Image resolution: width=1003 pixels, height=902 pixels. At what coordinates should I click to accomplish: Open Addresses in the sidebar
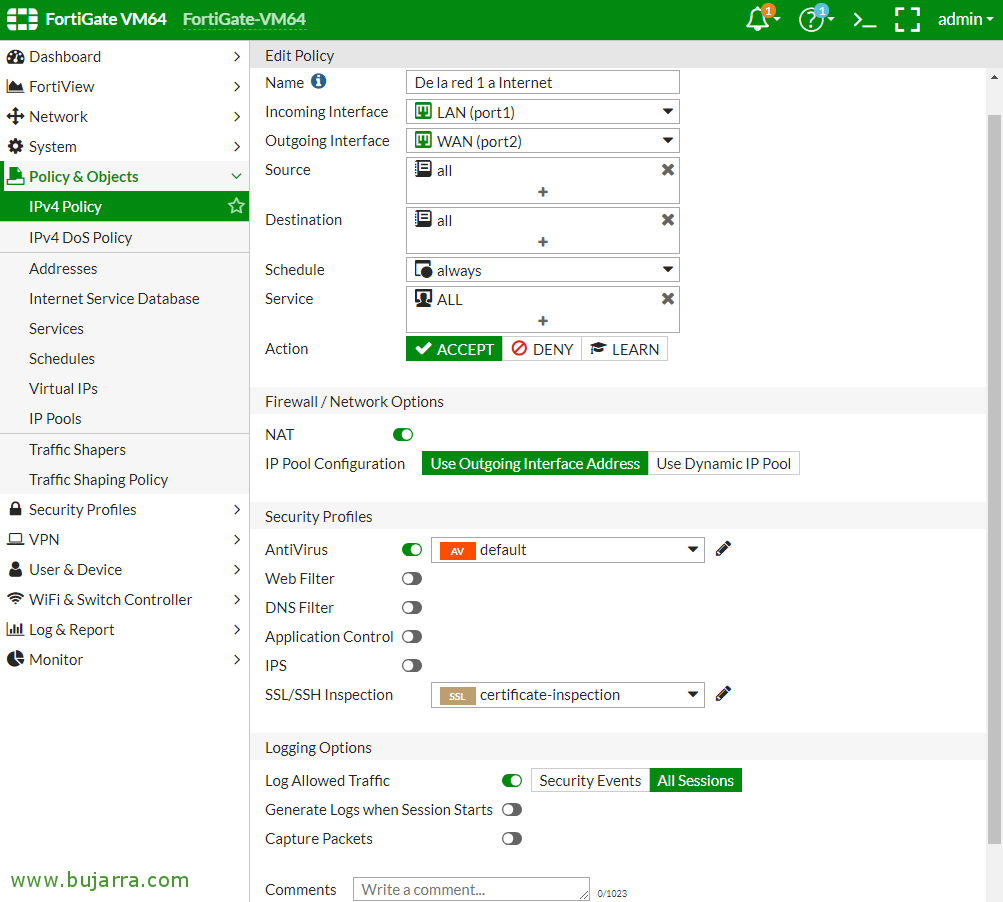(x=63, y=268)
